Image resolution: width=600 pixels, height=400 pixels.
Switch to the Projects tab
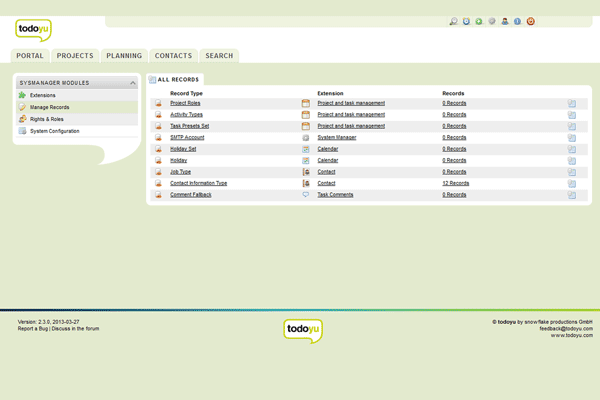75,56
